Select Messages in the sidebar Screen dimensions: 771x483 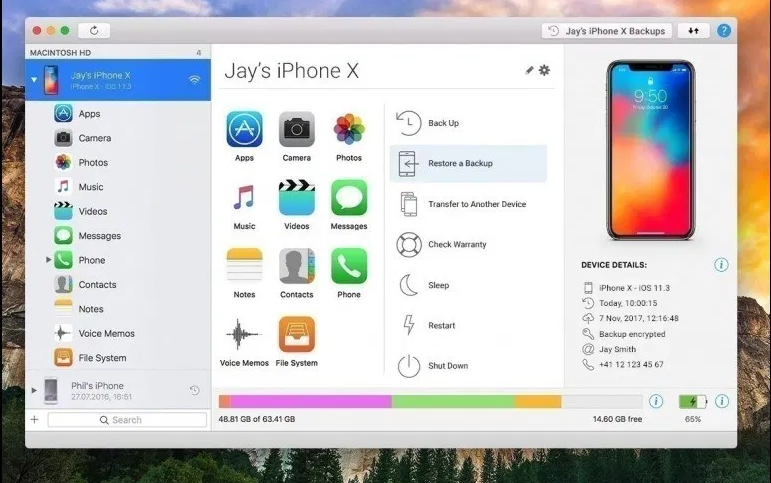99,236
